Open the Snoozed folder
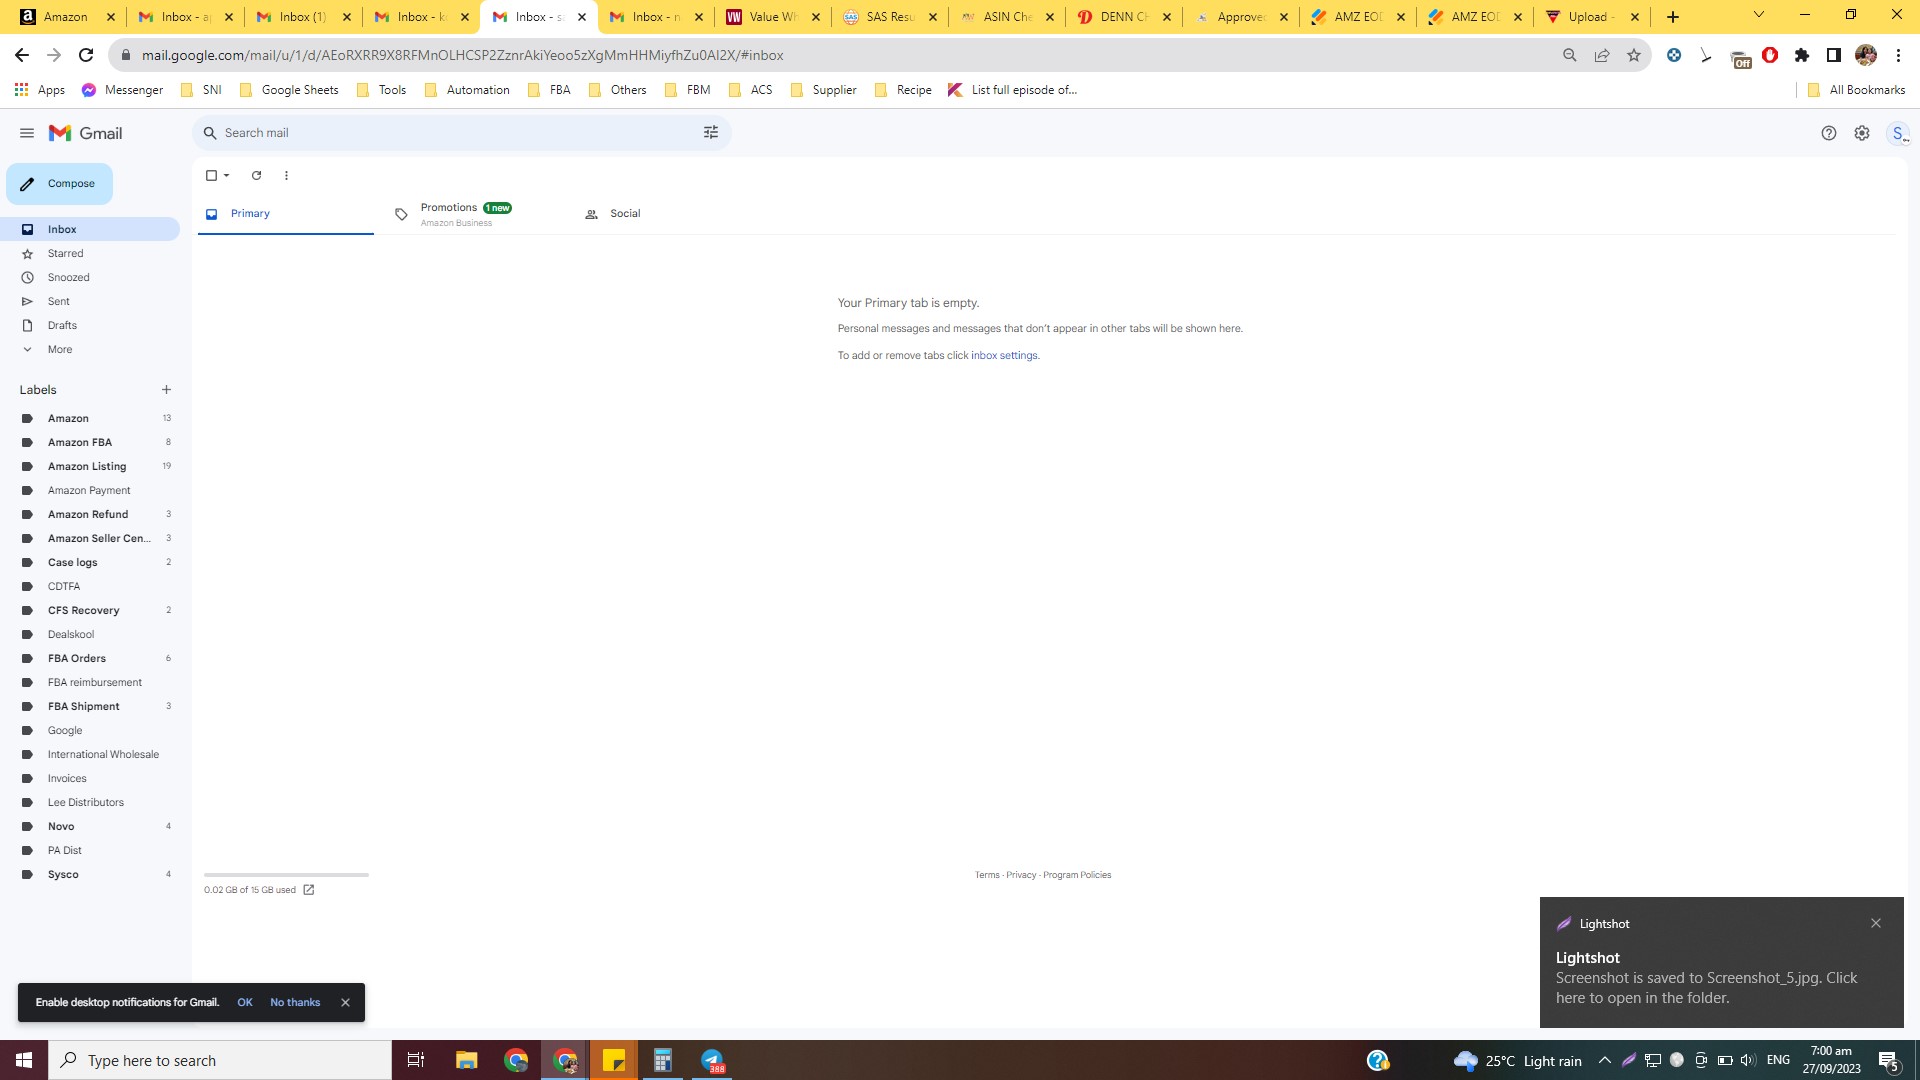The image size is (1920, 1080). coord(90,278)
